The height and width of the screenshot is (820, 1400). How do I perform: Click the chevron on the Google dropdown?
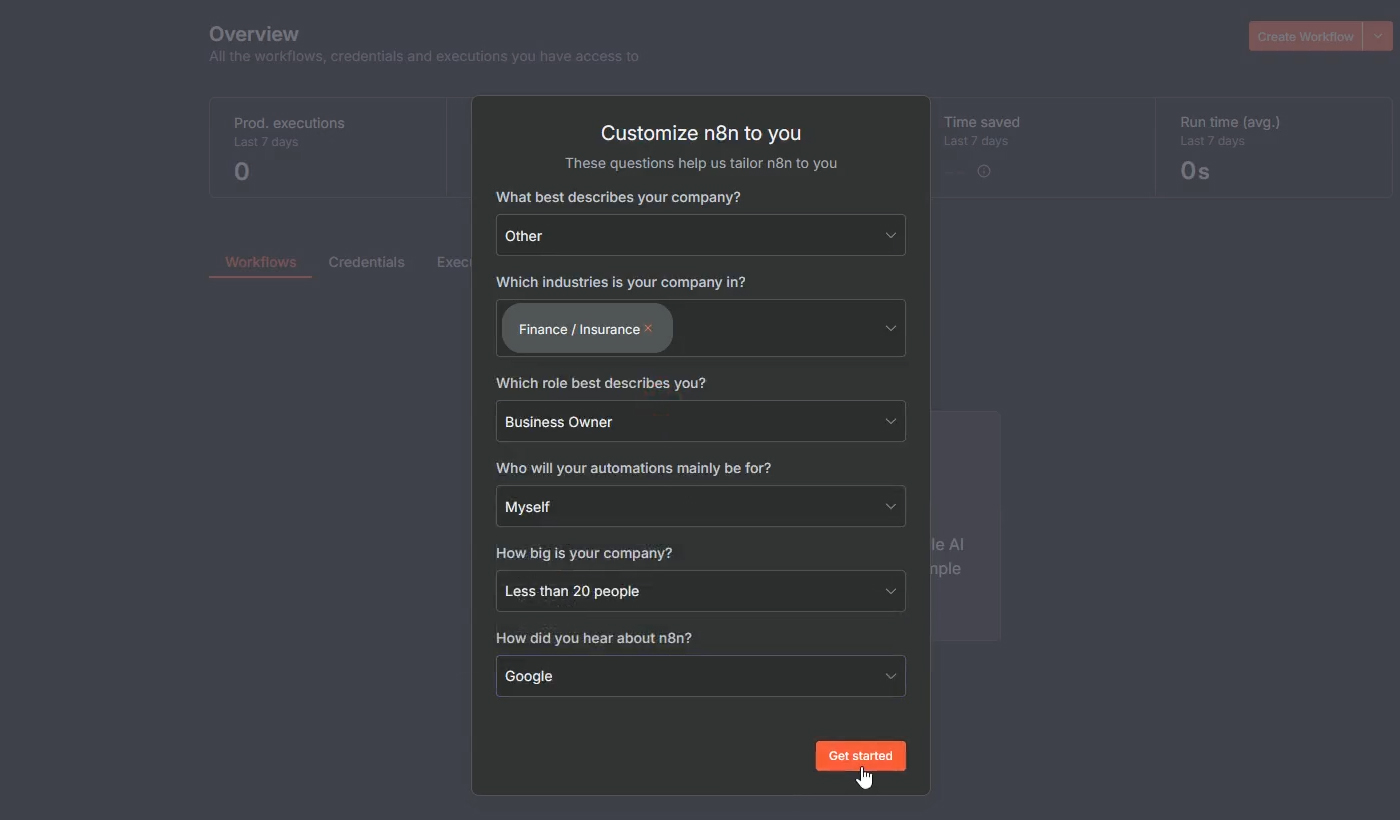[890, 676]
